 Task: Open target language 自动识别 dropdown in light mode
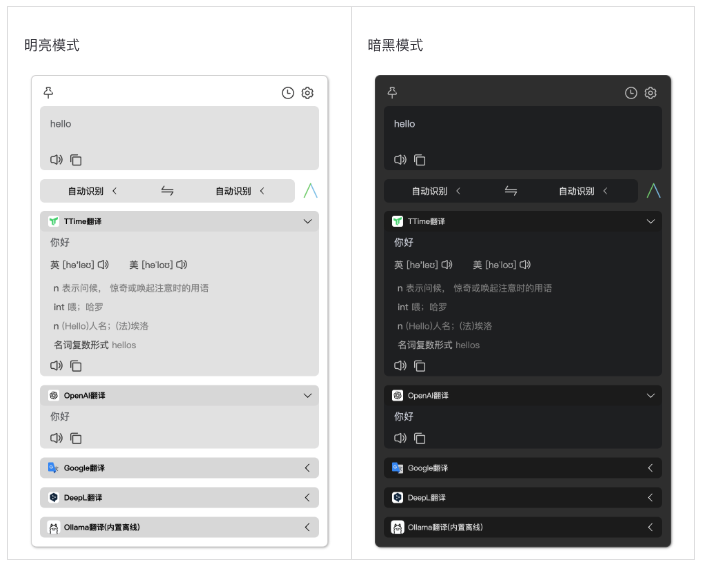240,191
